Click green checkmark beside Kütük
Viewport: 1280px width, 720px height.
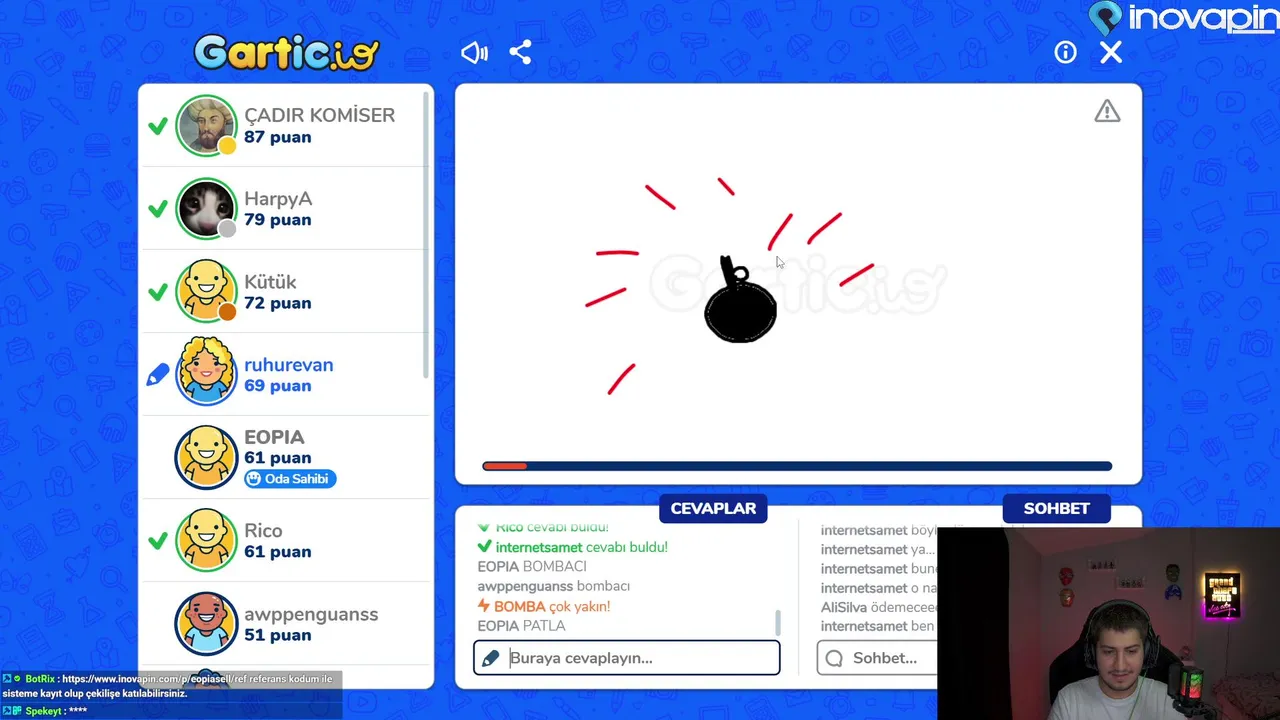(x=157, y=292)
